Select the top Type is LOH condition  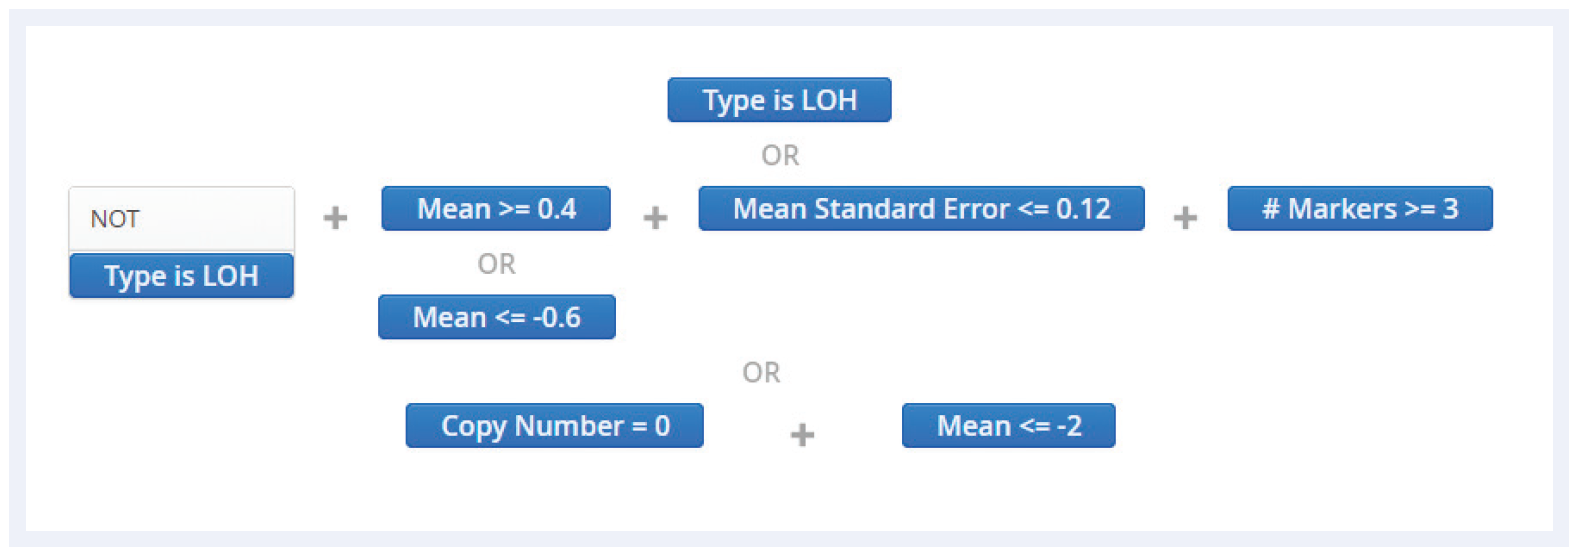pyautogui.click(x=779, y=100)
